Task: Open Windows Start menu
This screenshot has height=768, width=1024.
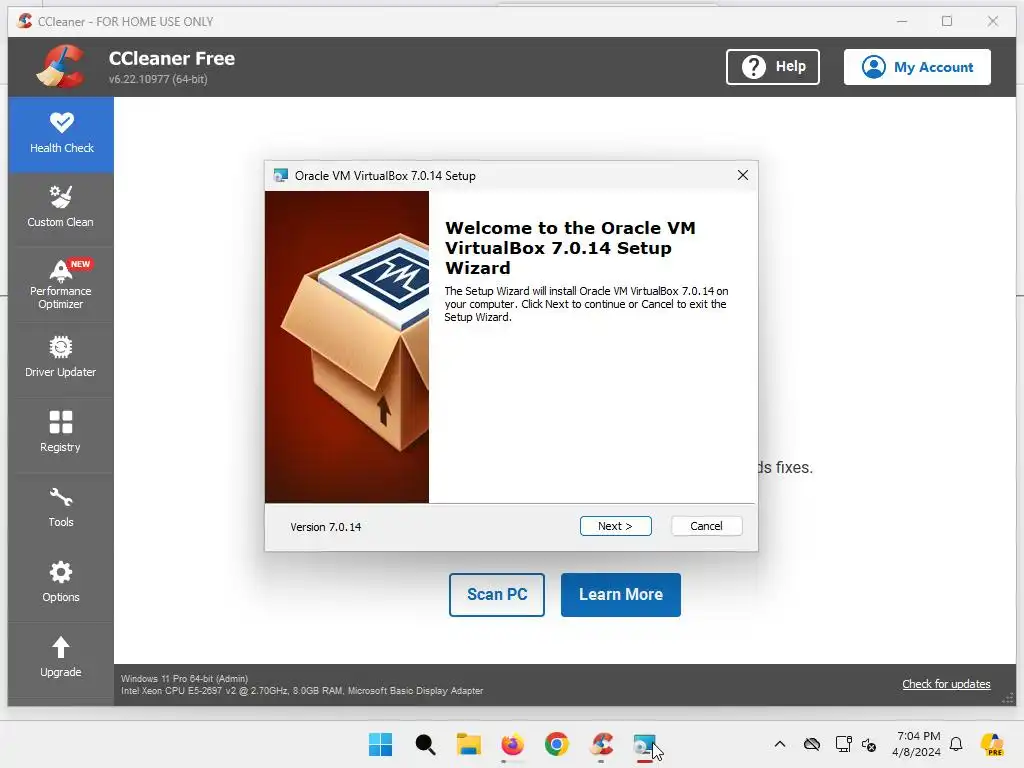Action: pyautogui.click(x=380, y=744)
